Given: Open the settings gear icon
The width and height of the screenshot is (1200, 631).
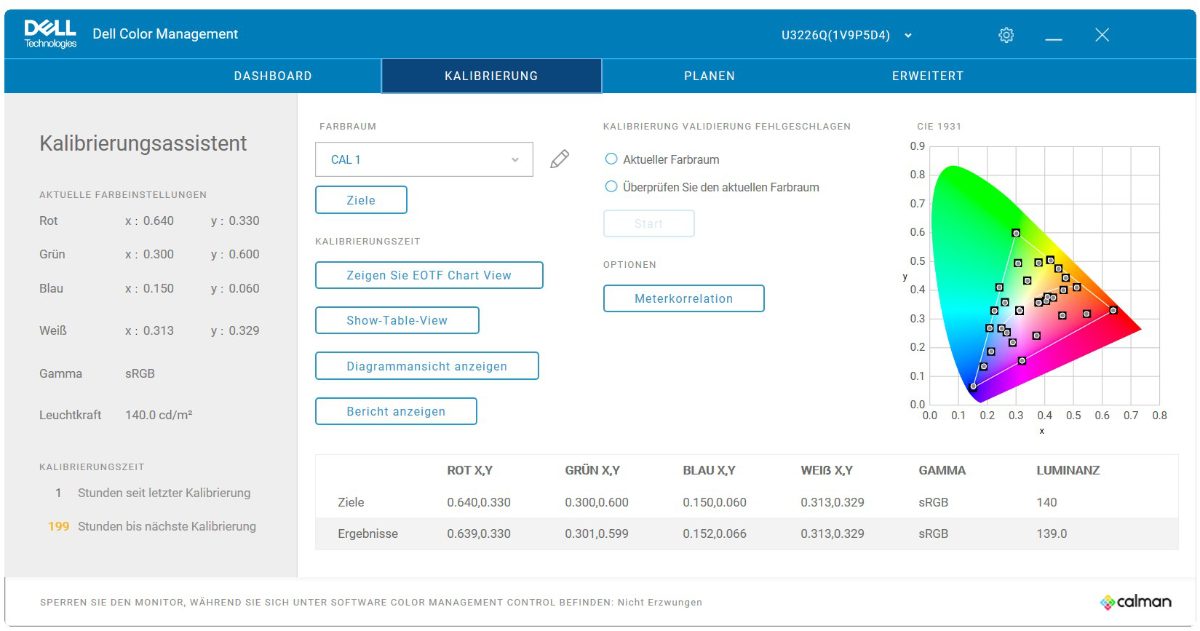Looking at the screenshot, I should coord(1006,35).
